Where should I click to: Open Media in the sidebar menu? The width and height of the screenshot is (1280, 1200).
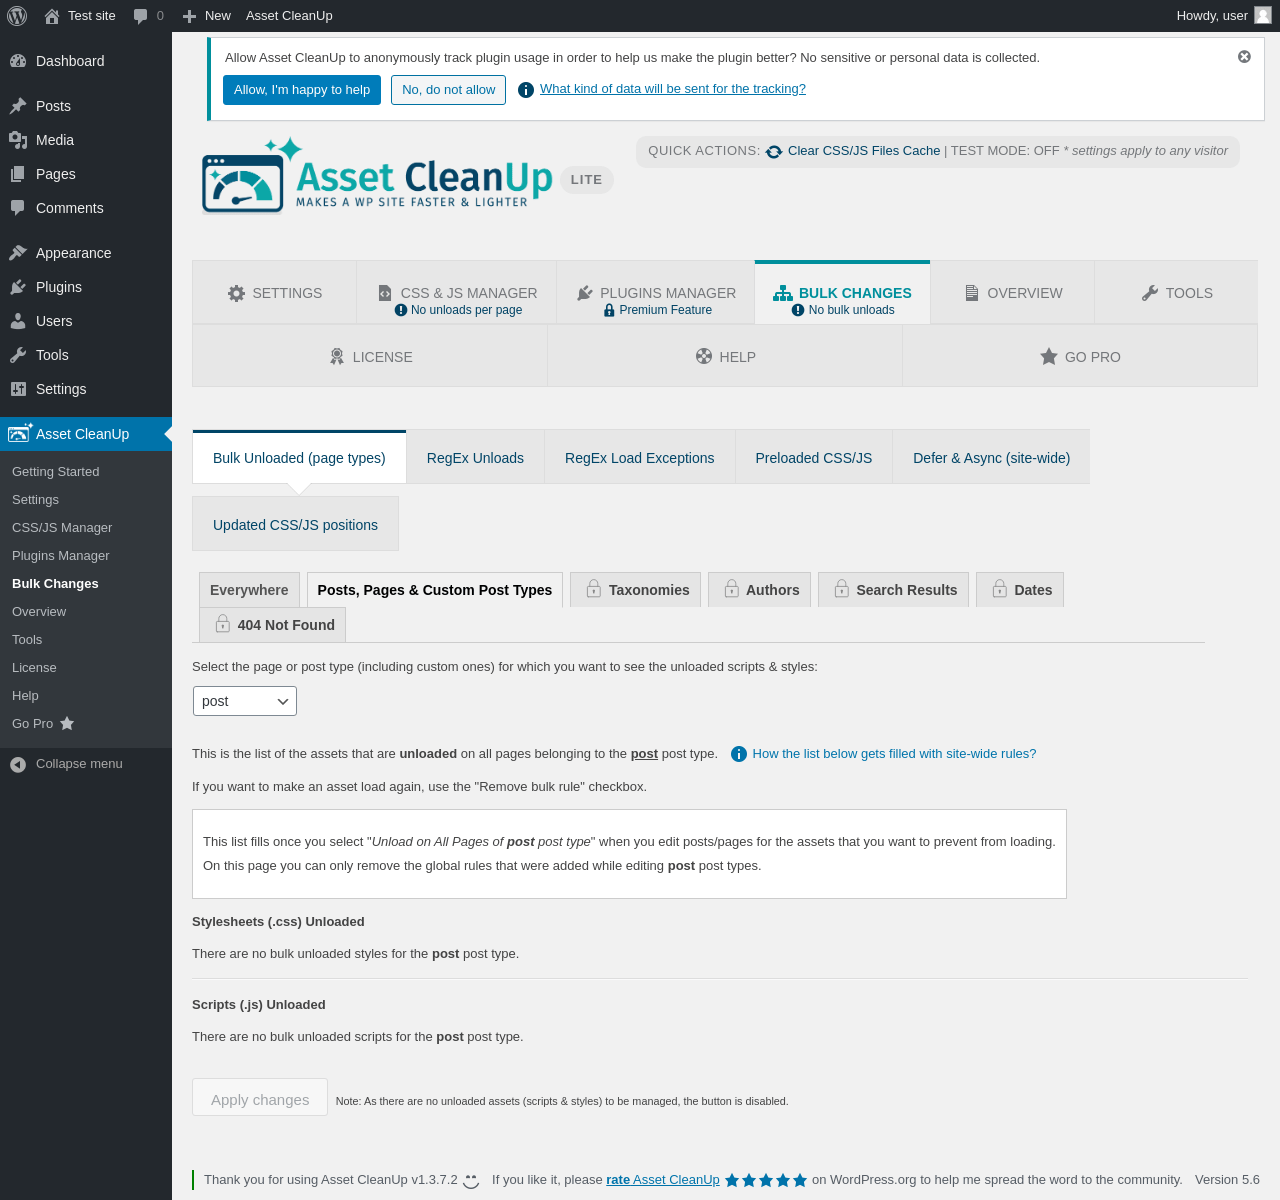pos(86,140)
